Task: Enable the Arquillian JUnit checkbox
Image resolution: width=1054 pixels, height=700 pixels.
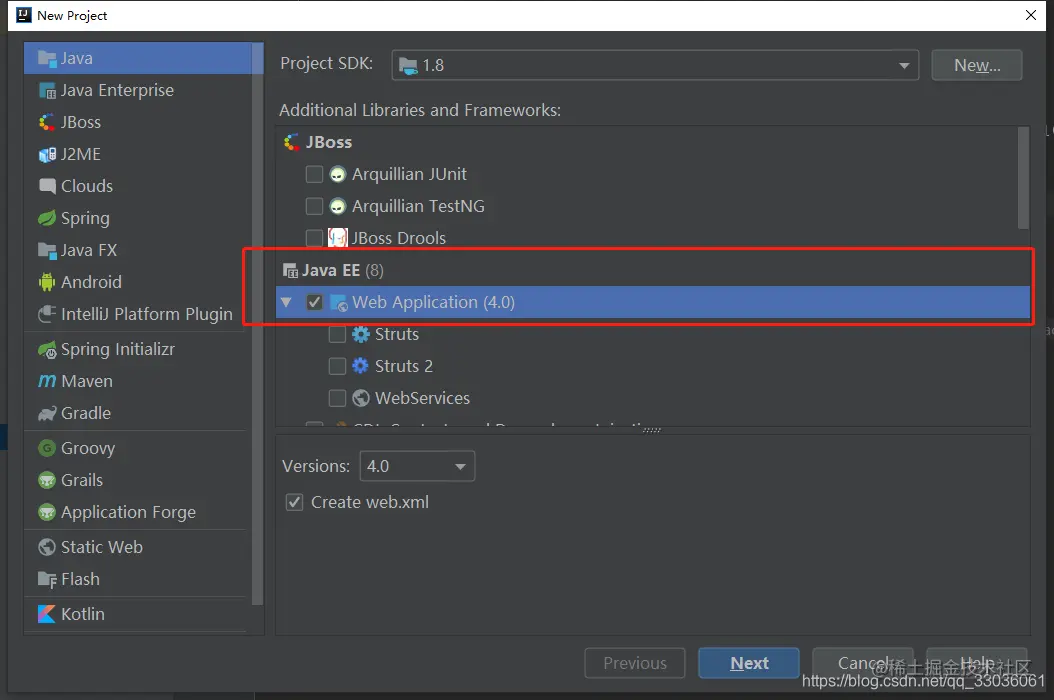Action: point(314,175)
